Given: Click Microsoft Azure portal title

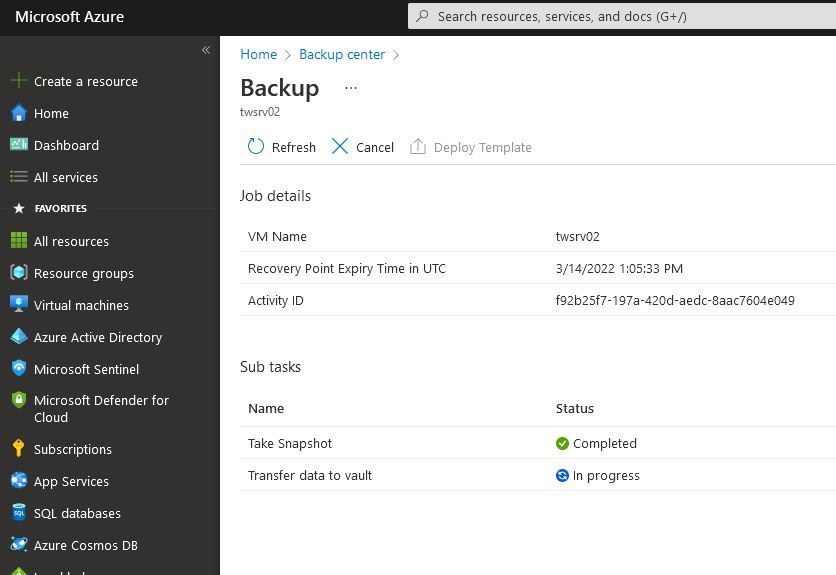Looking at the screenshot, I should [x=69, y=17].
